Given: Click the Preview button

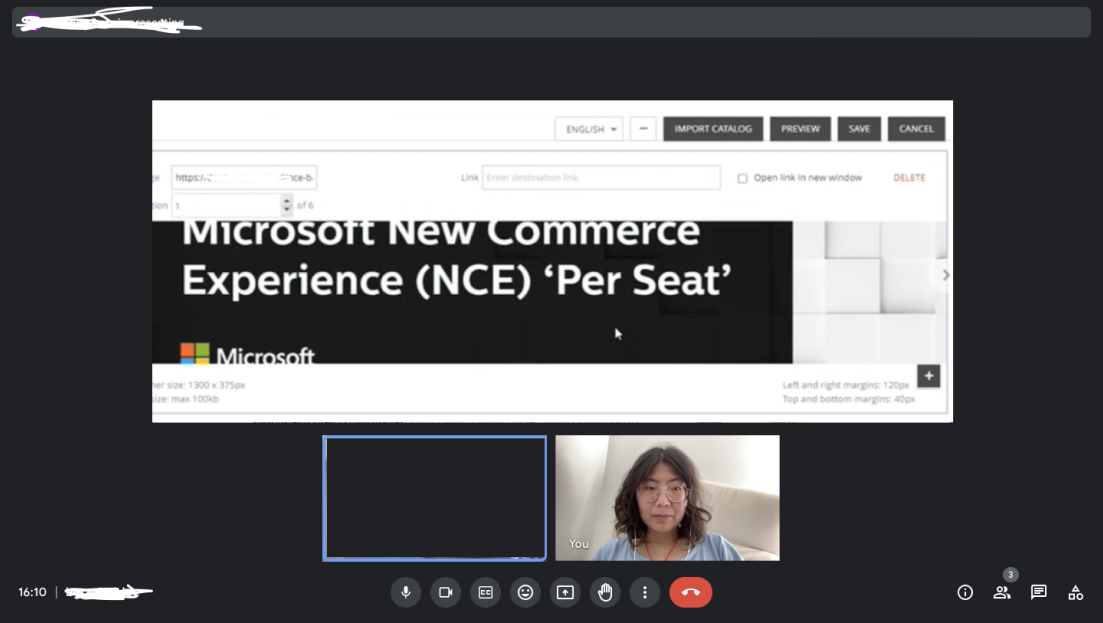Looking at the screenshot, I should (800, 129).
